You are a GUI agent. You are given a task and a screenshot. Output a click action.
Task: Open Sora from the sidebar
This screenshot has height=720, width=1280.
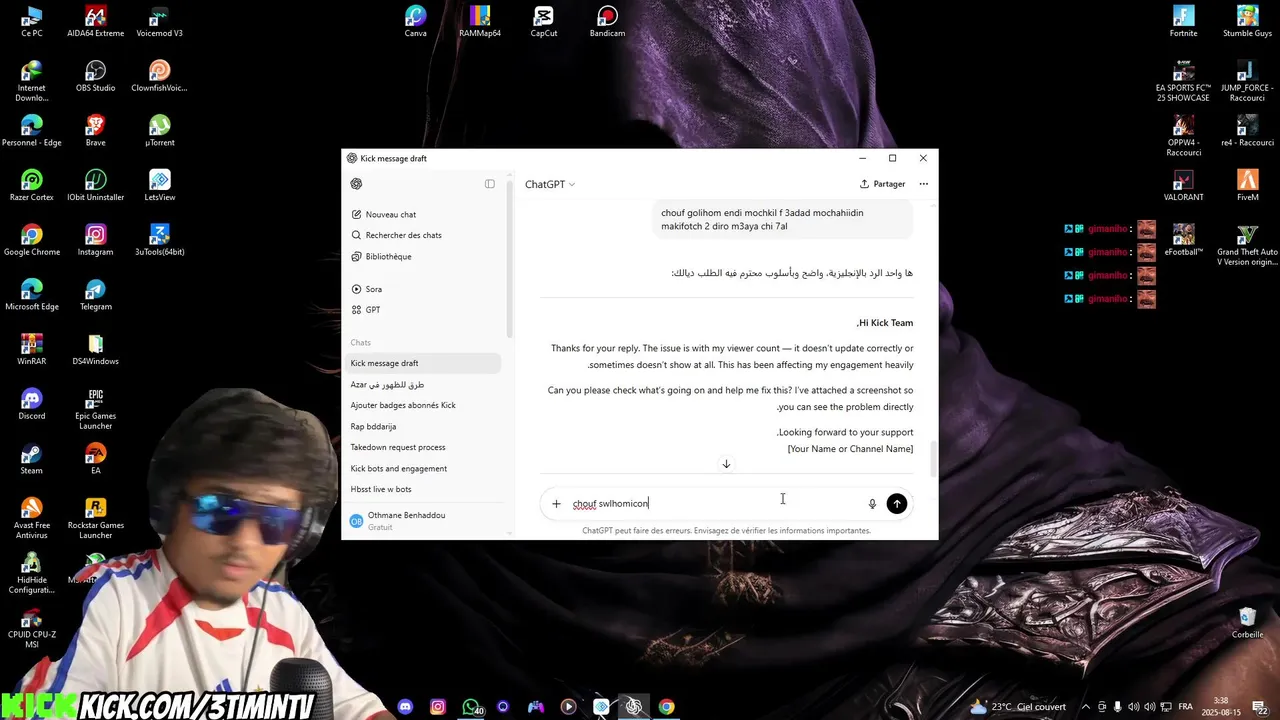(424, 289)
